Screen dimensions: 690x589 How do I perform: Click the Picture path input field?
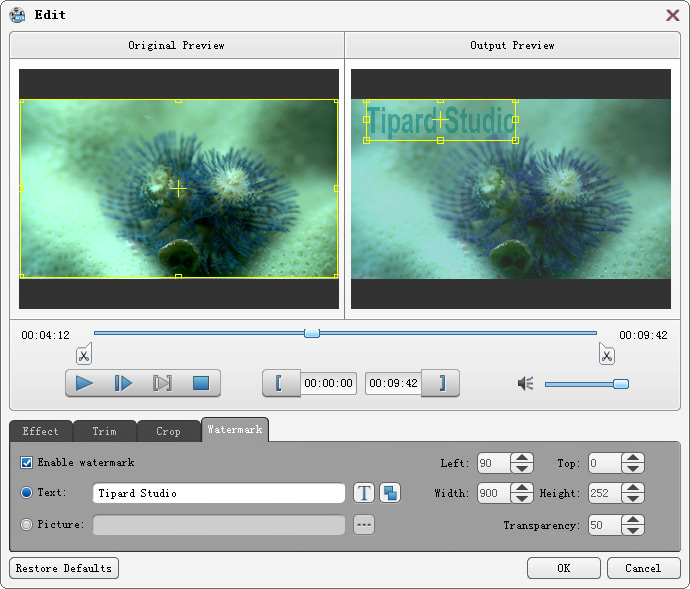(x=219, y=525)
